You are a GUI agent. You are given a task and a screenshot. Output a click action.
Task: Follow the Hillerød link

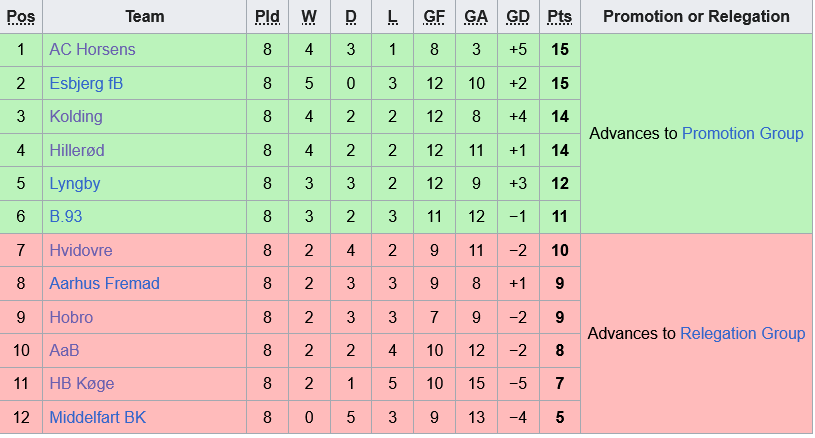tap(77, 150)
